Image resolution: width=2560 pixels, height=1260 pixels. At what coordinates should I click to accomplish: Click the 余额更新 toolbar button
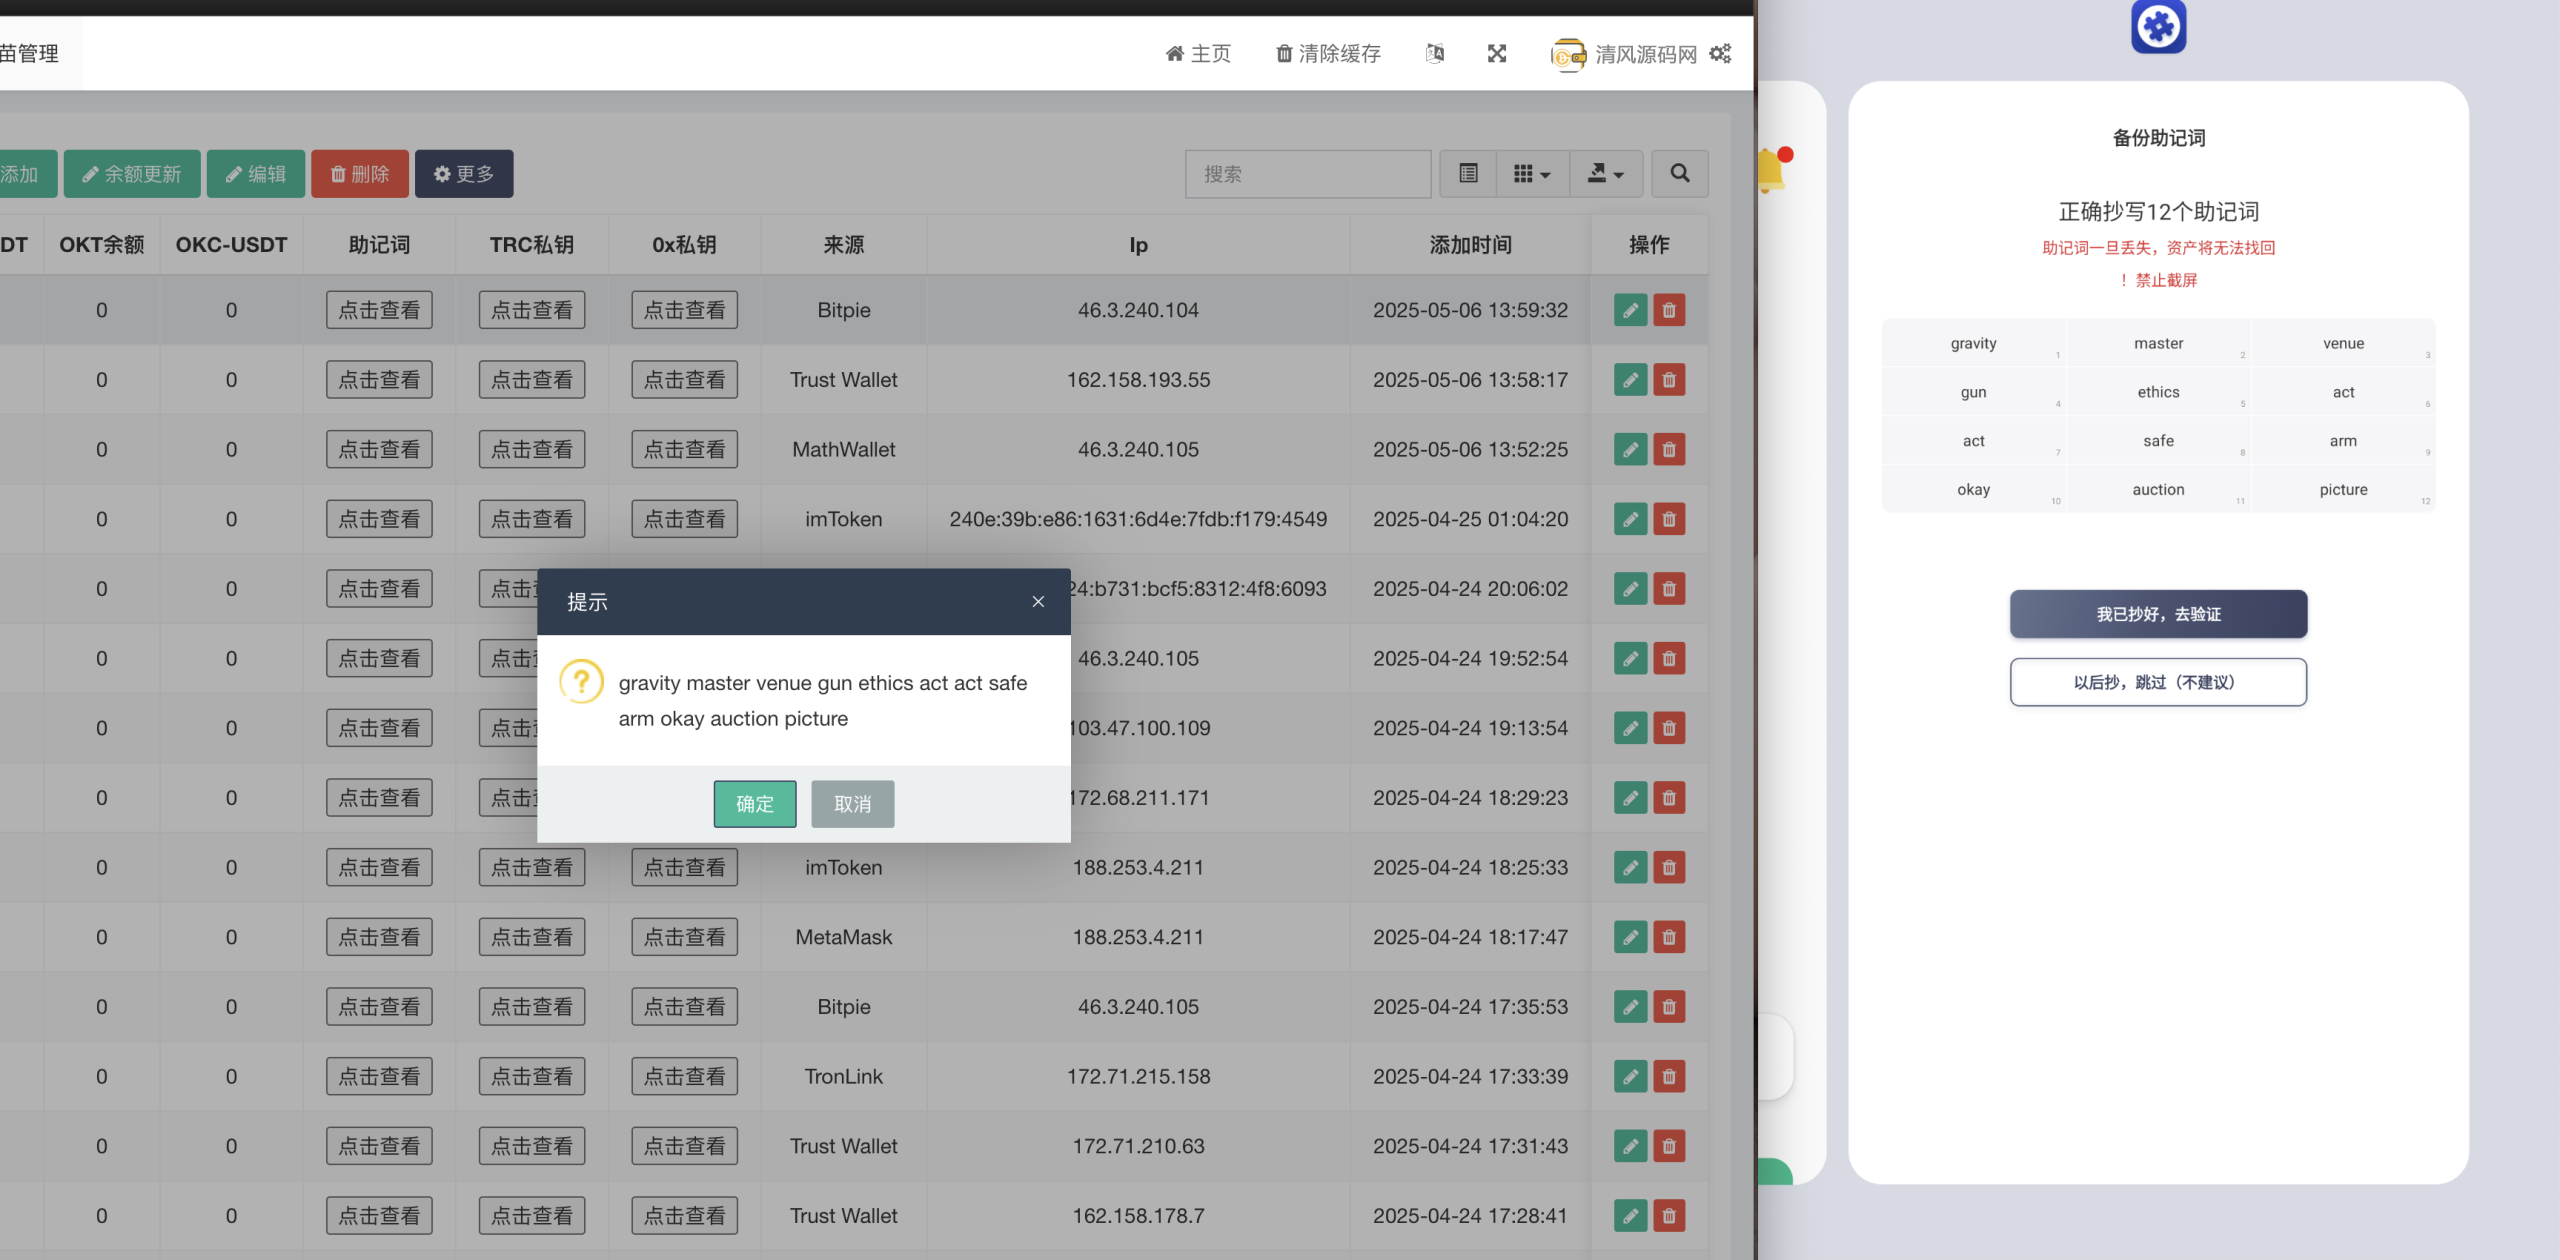coord(132,174)
